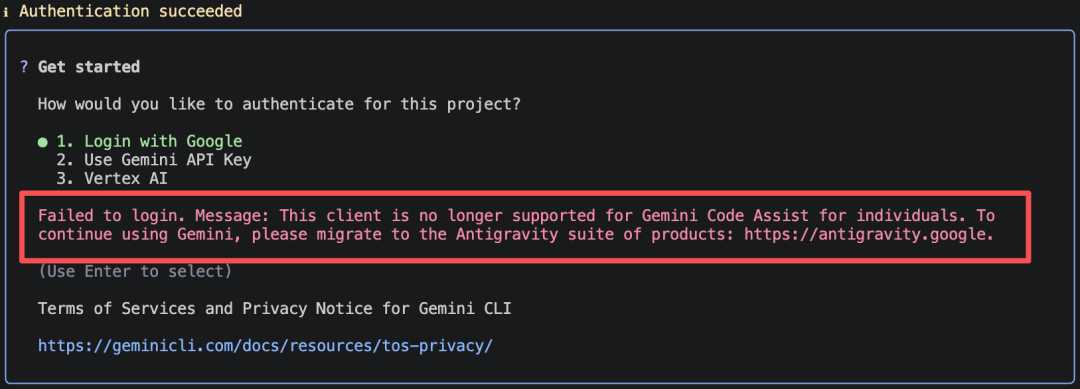
Task: Click the authenticate for this project question
Action: [x=279, y=104]
